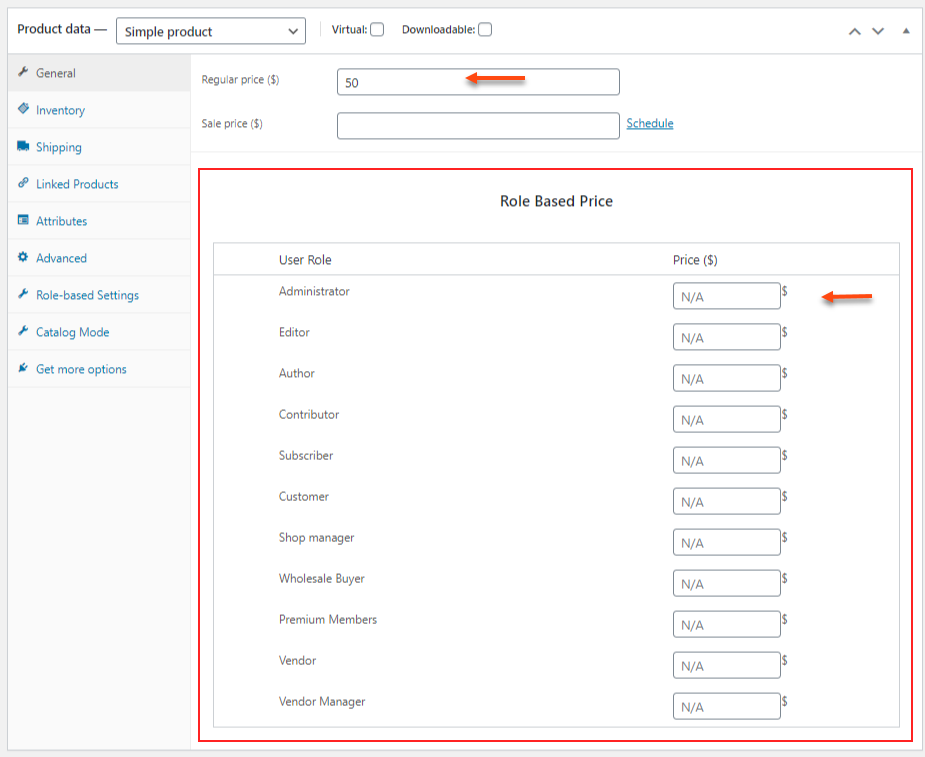Screen dimensions: 925x757
Task: Open the Shipping tab
Action: [99, 147]
